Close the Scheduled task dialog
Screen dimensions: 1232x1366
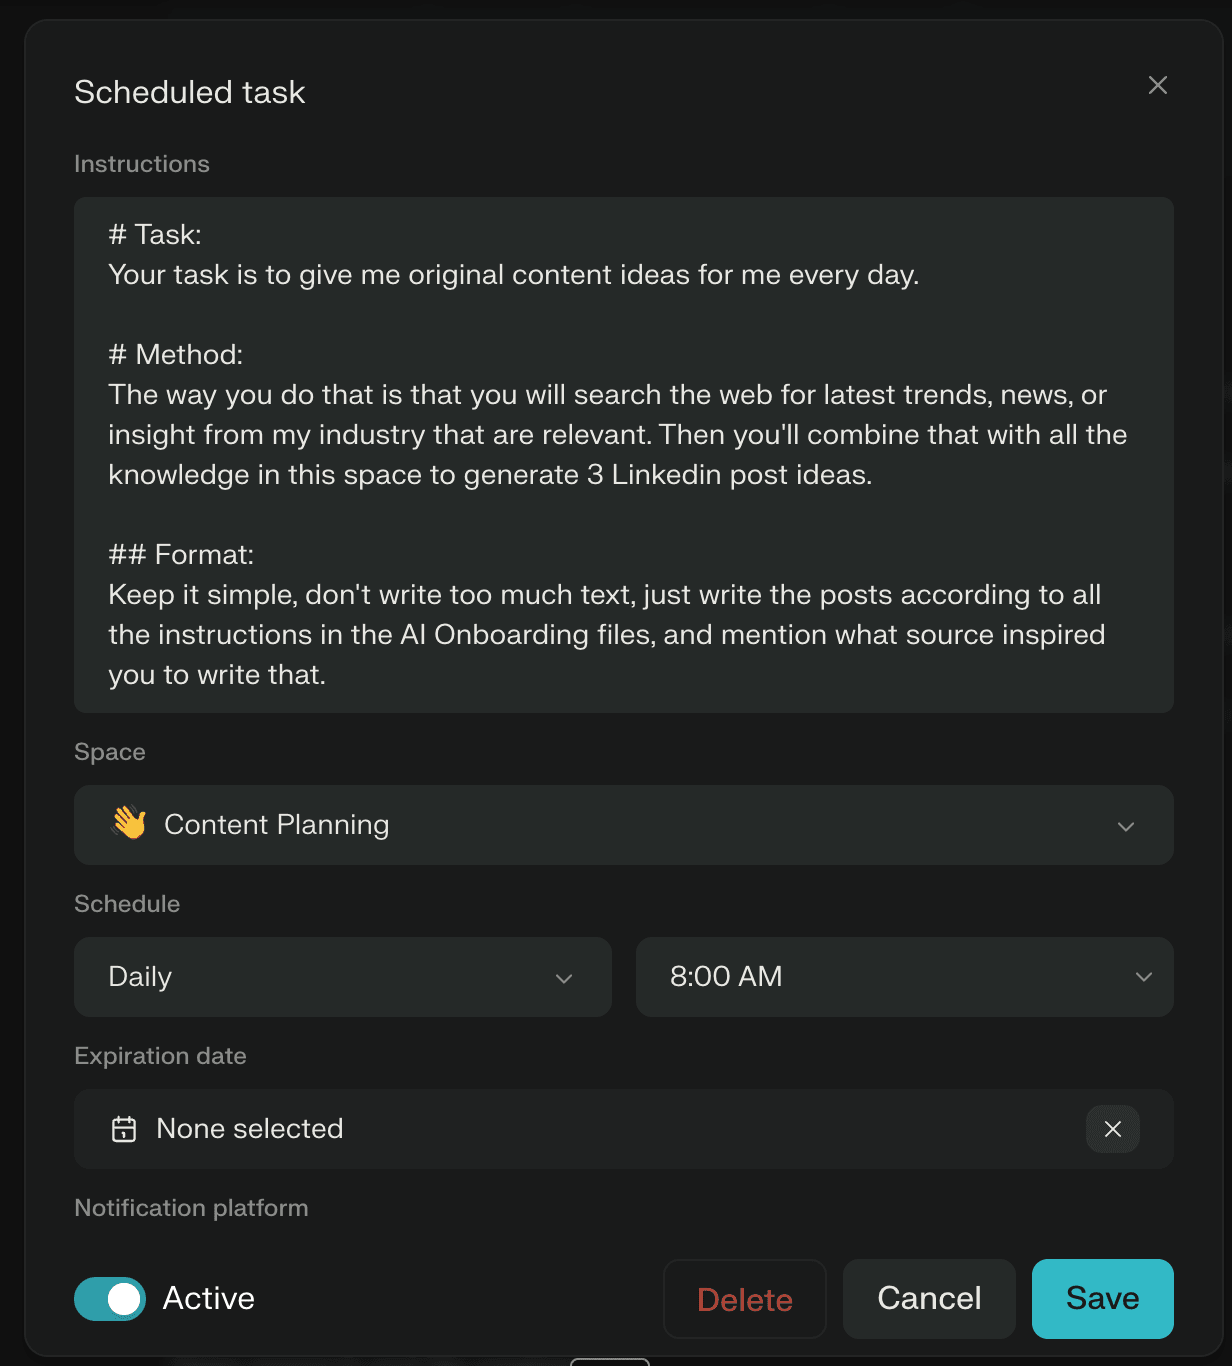(x=1157, y=85)
